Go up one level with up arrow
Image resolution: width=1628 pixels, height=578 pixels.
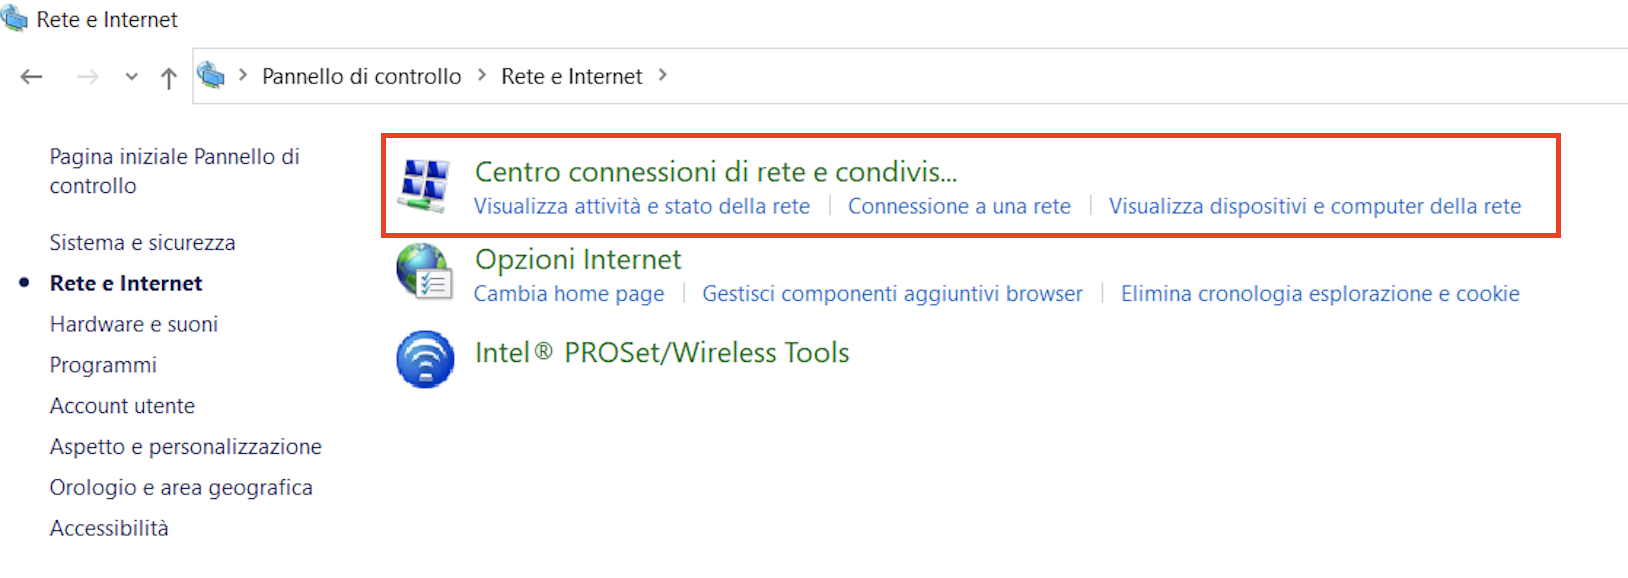click(169, 78)
